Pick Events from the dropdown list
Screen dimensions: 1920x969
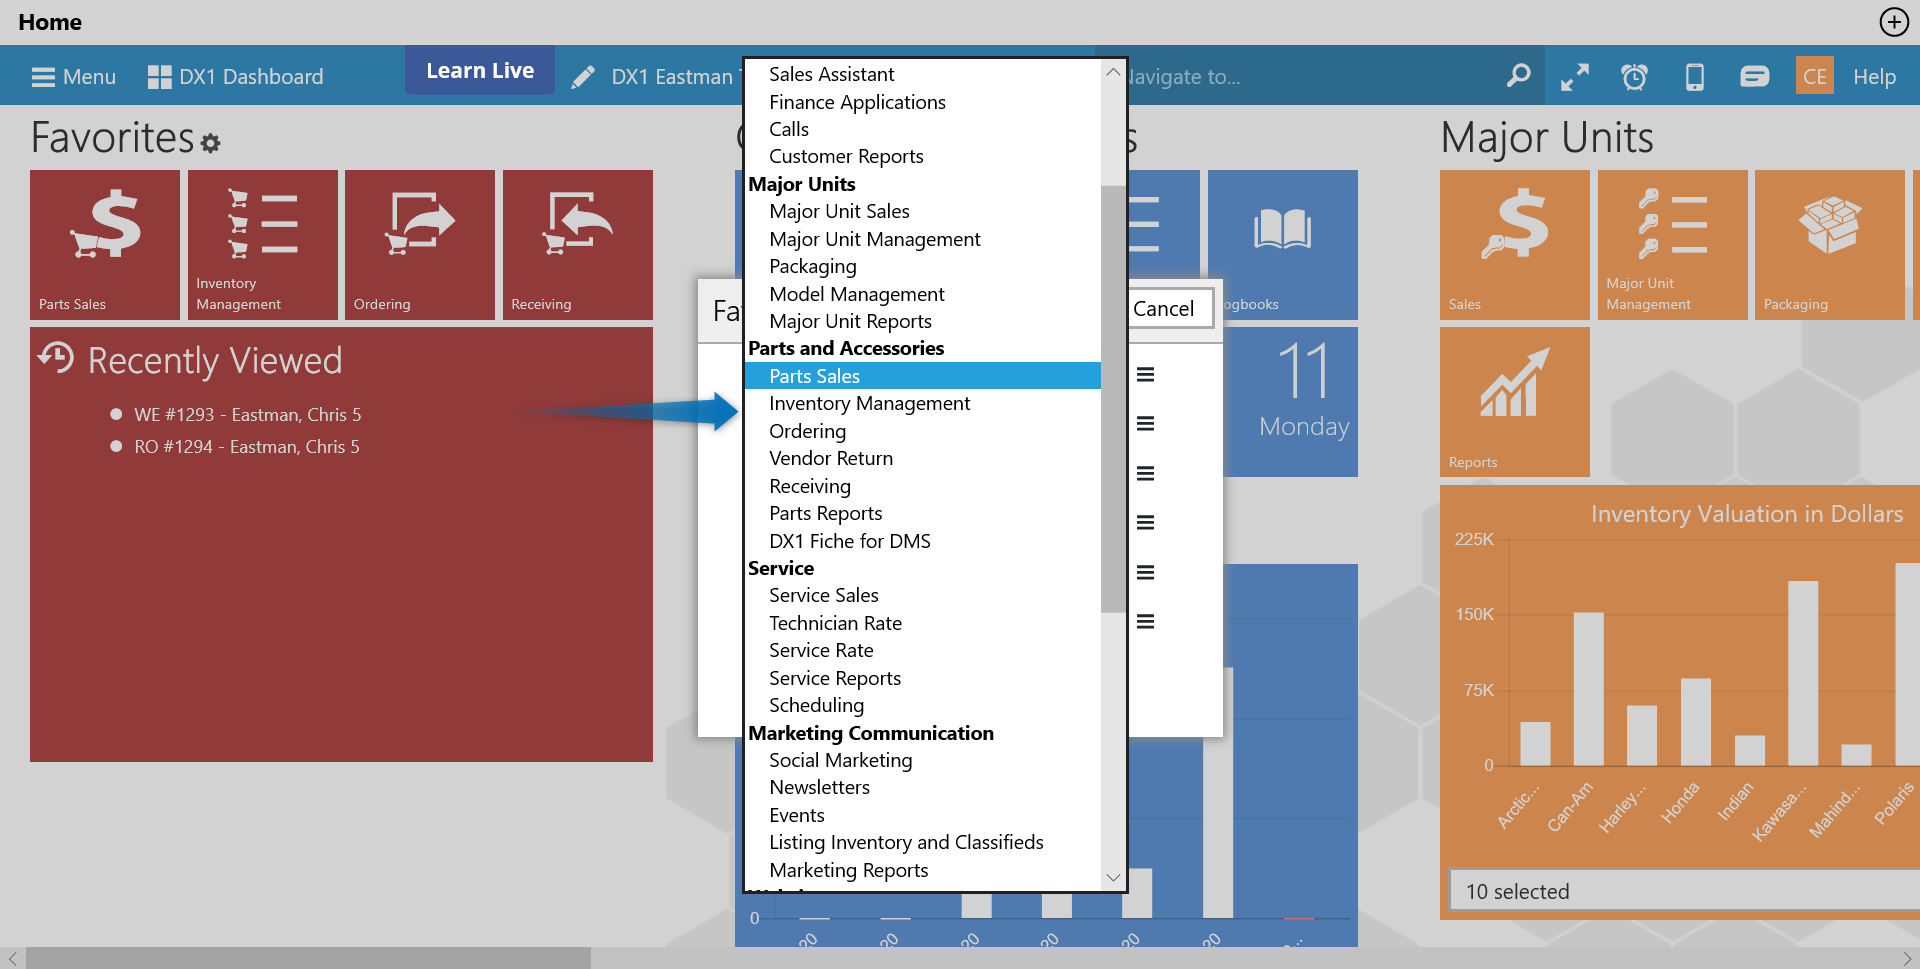[923, 815]
